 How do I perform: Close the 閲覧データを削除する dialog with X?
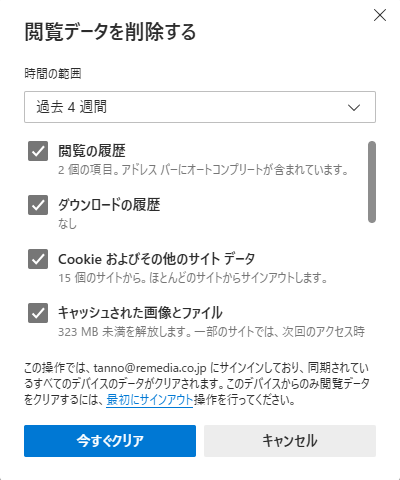[380, 15]
